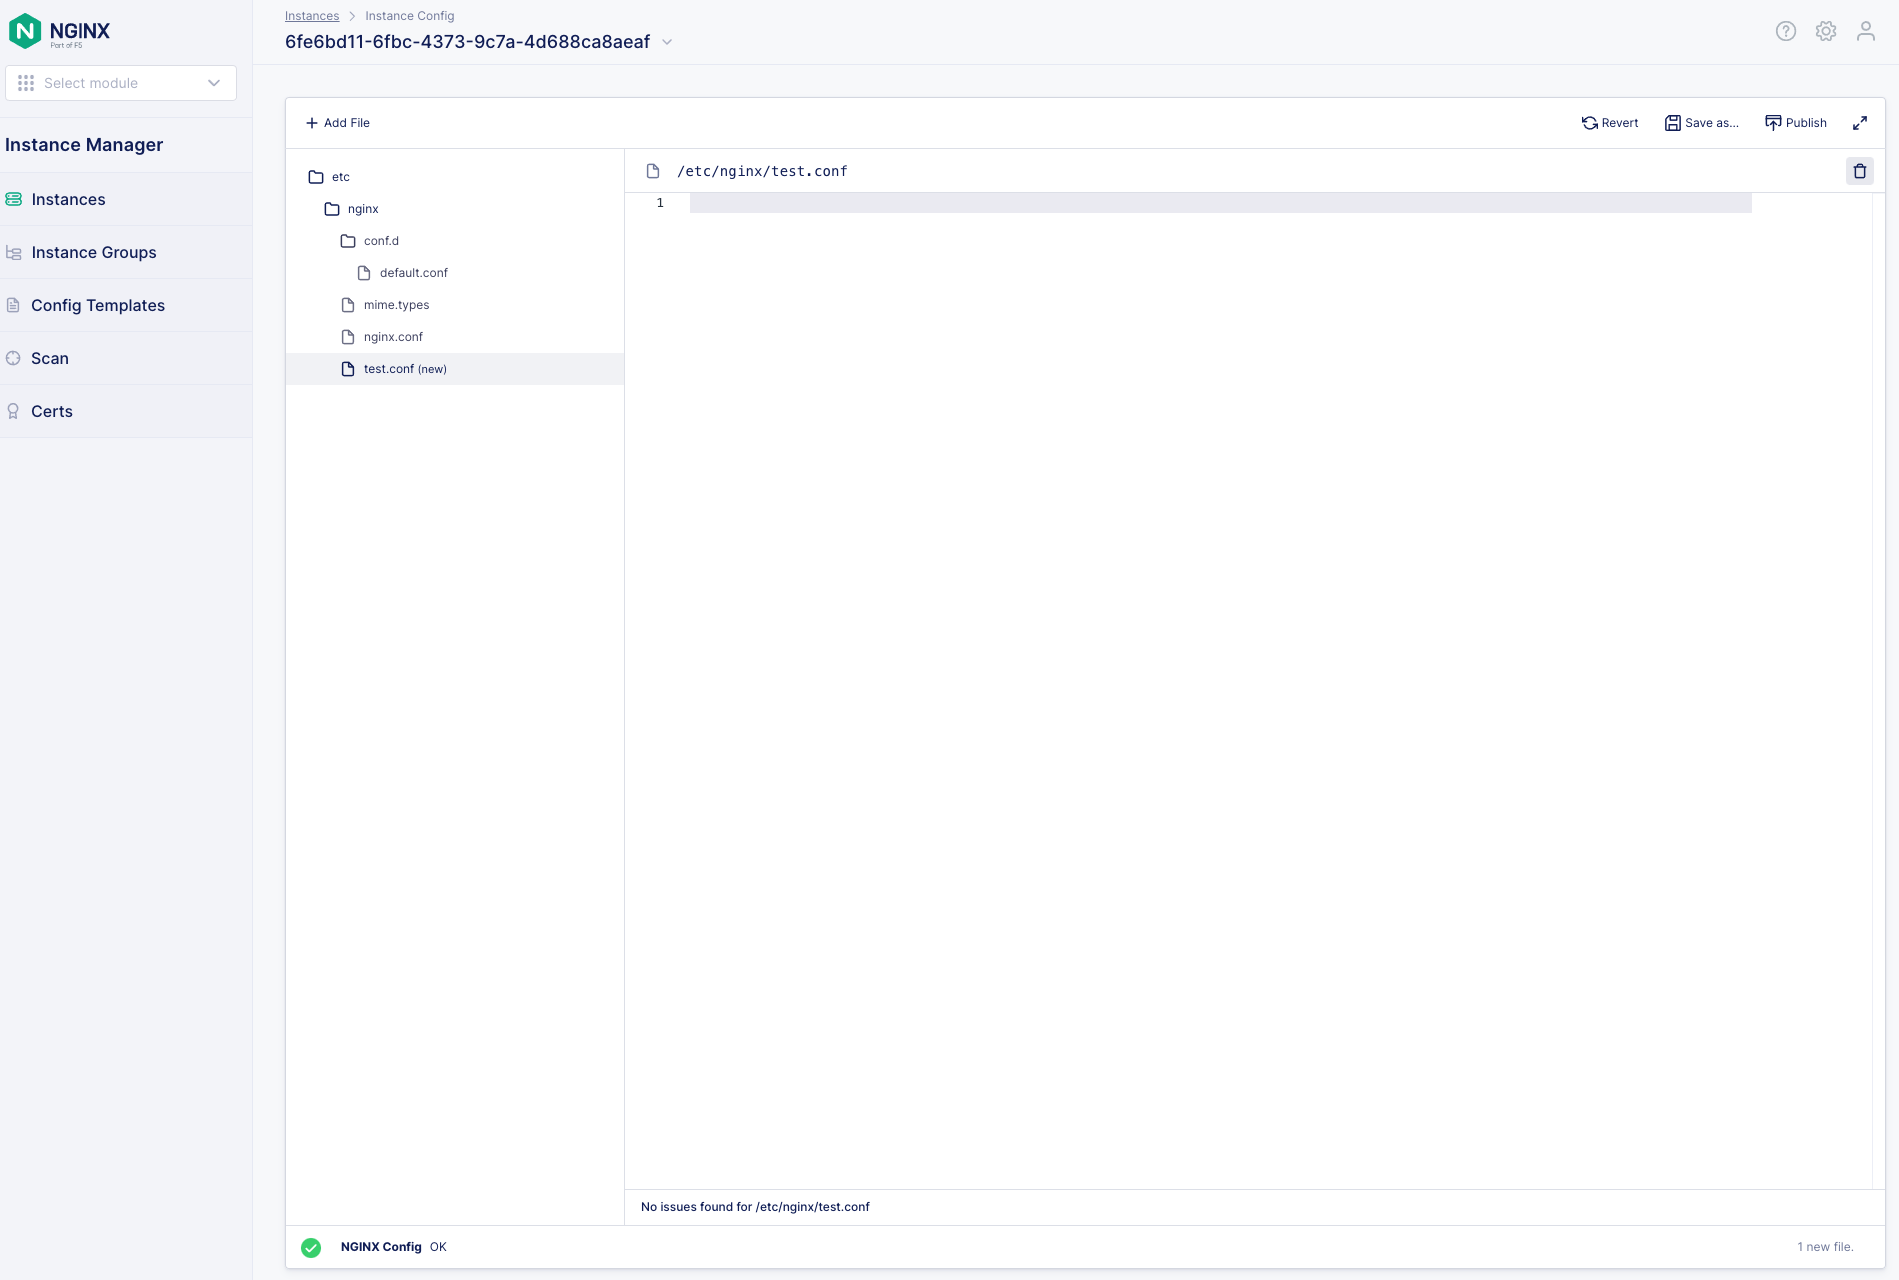Viewport: 1899px width, 1280px height.
Task: Collapse the etc folder
Action: tap(329, 177)
